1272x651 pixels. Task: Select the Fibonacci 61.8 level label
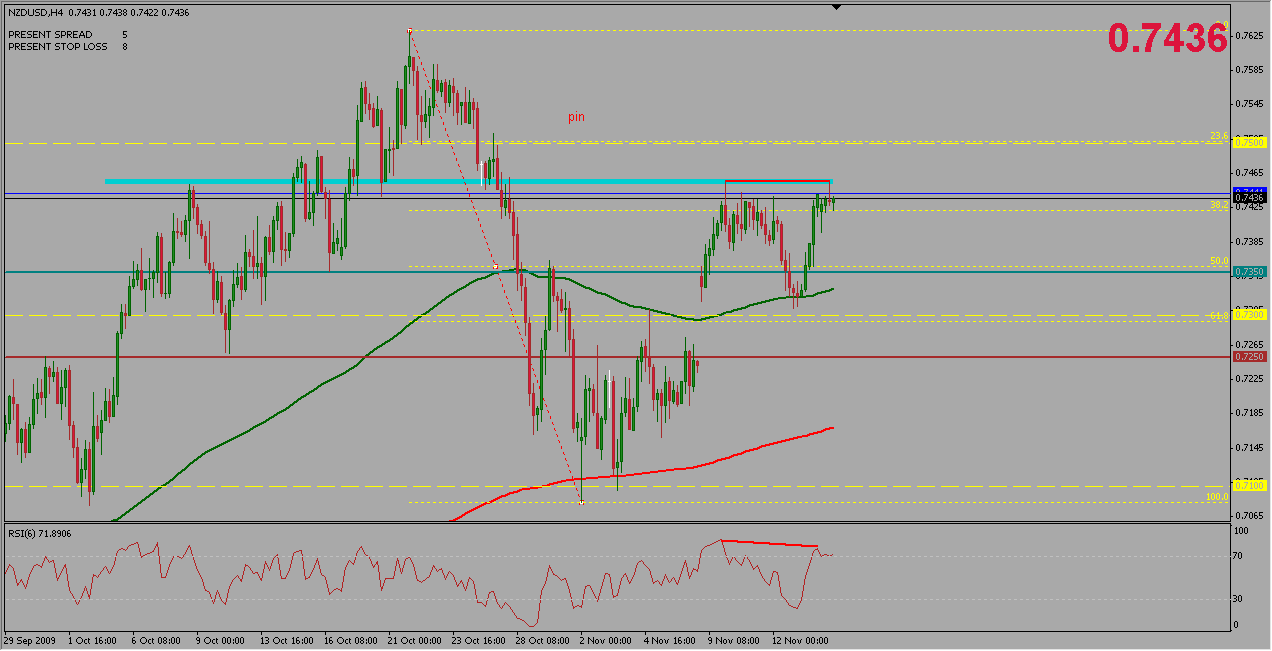(x=1218, y=315)
